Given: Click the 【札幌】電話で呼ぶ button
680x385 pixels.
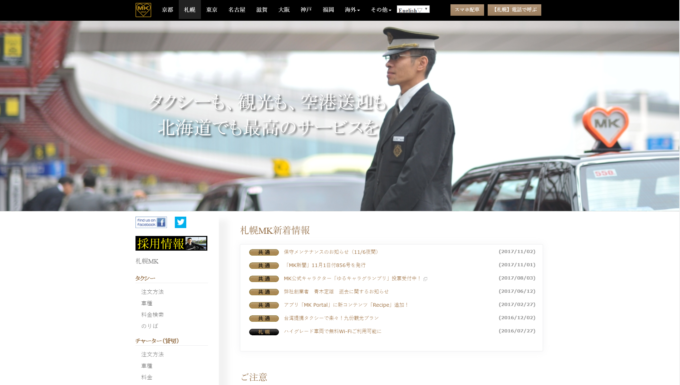Looking at the screenshot, I should tap(514, 10).
